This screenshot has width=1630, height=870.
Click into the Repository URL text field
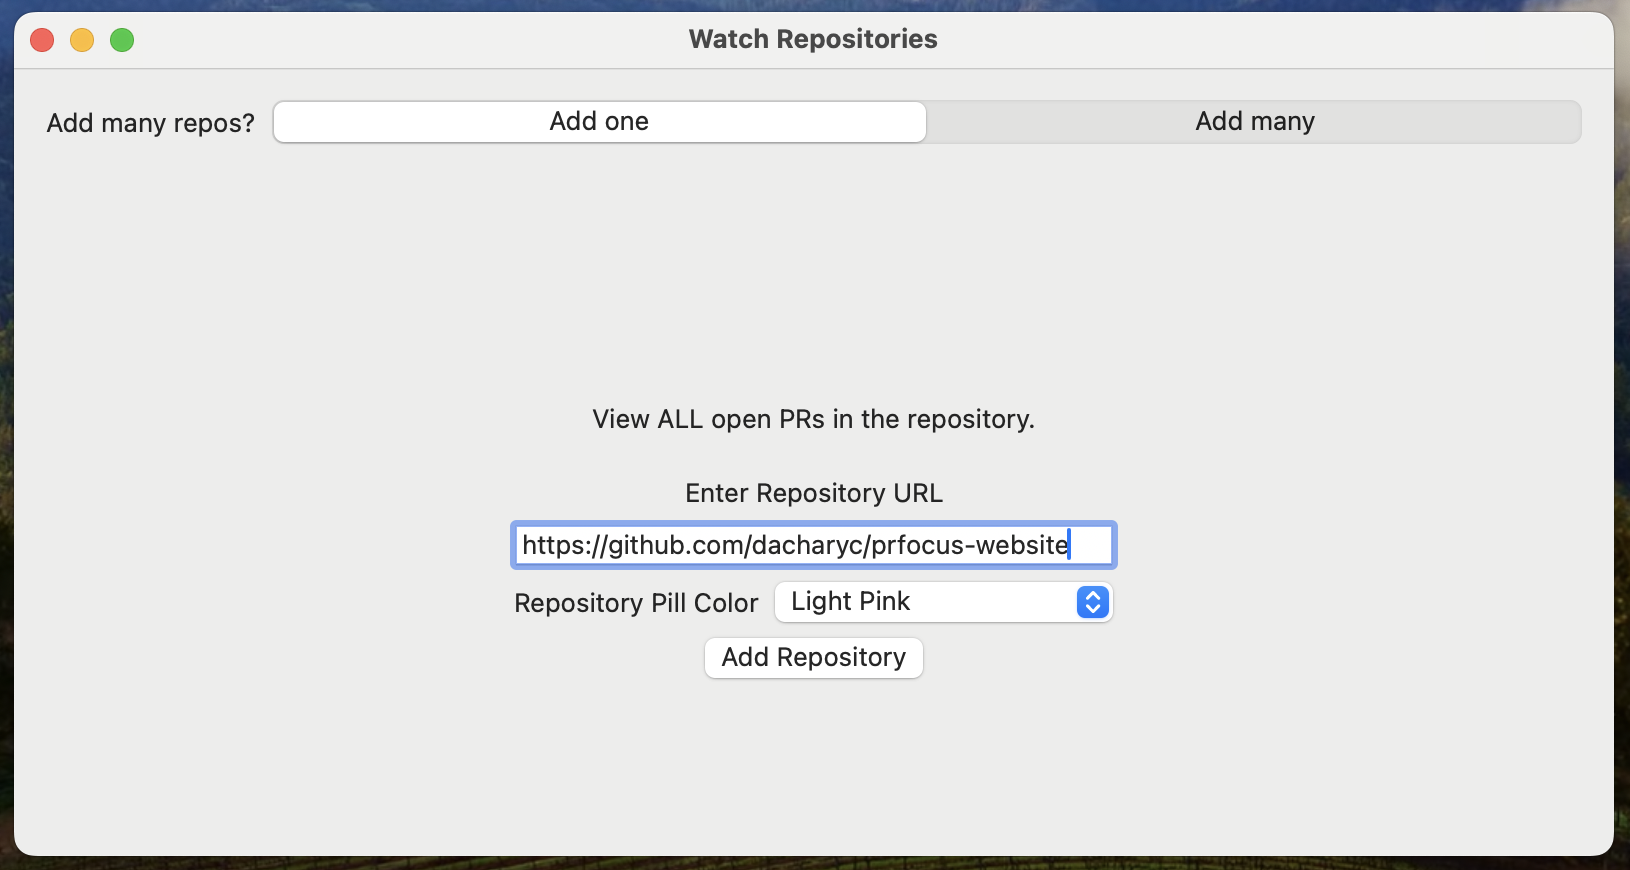click(813, 545)
